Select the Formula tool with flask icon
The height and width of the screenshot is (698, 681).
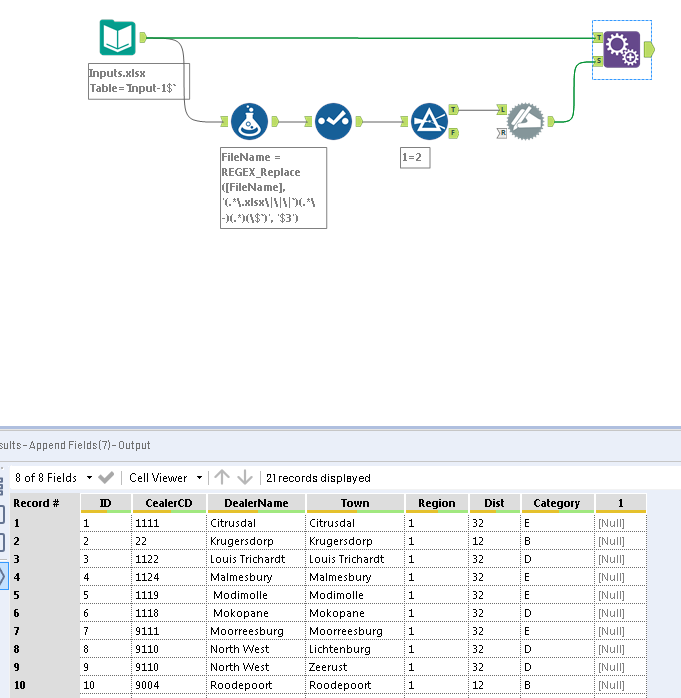click(249, 122)
